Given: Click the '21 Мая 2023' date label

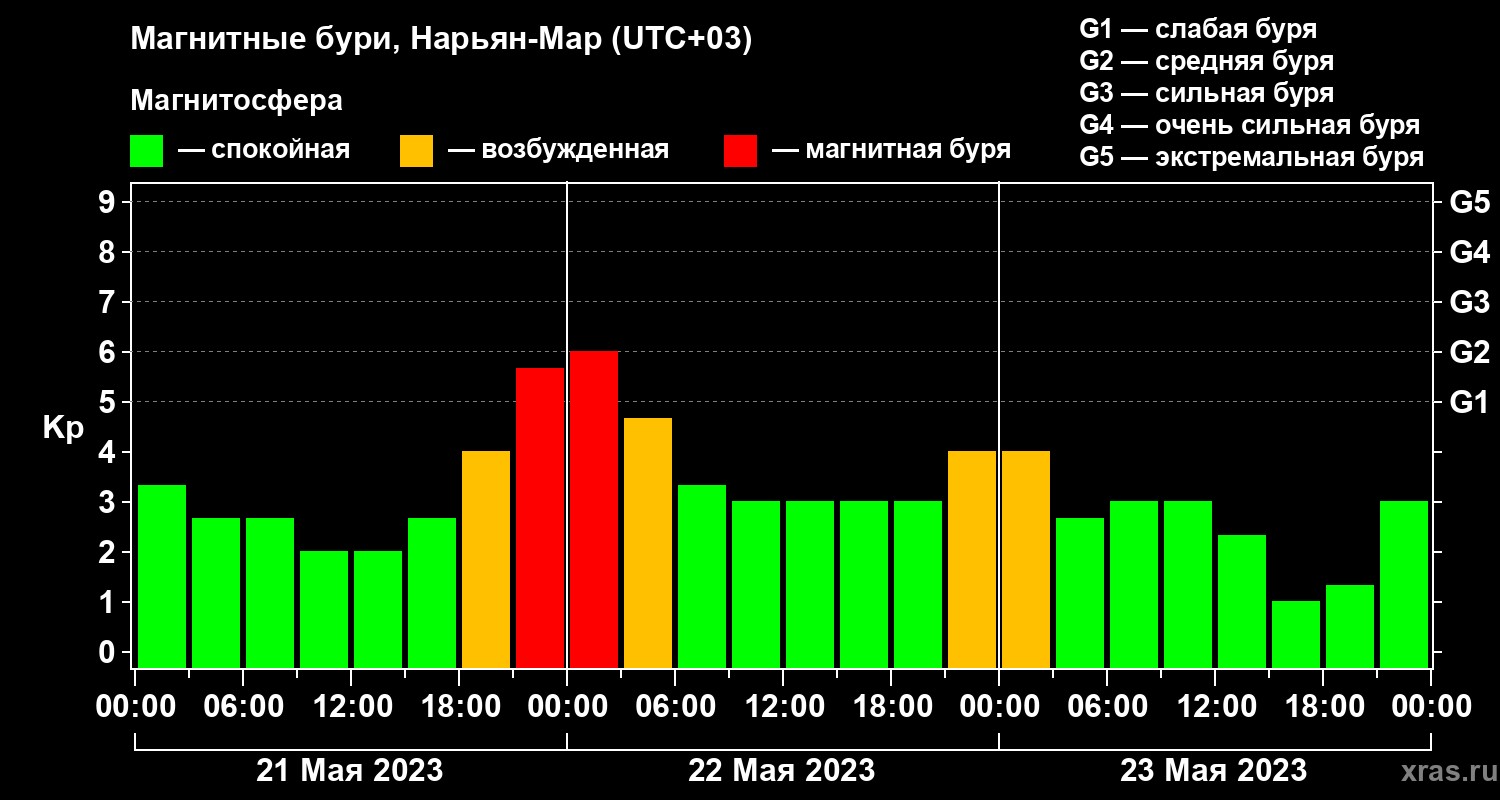Looking at the screenshot, I should 349,770.
